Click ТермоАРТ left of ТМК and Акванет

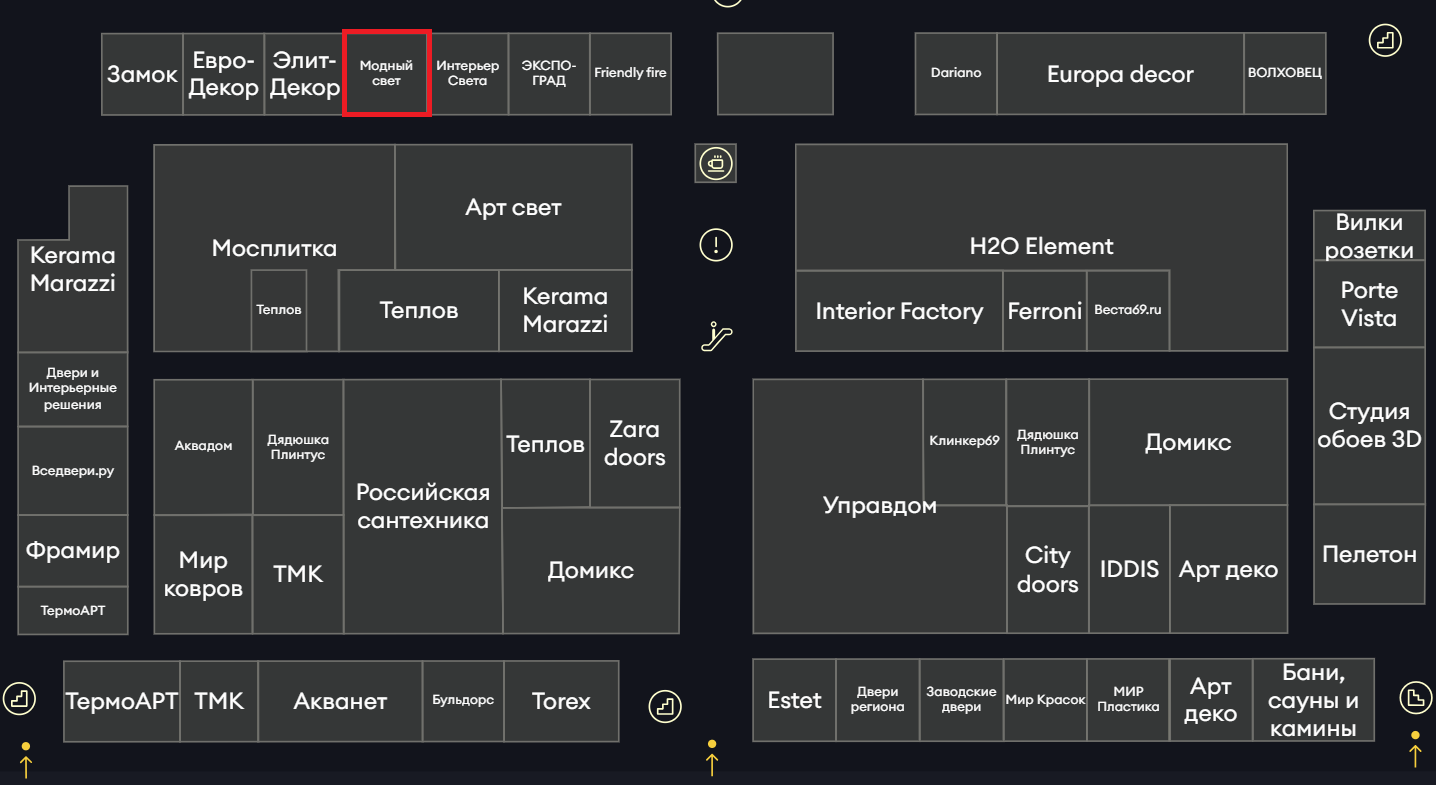click(x=122, y=701)
